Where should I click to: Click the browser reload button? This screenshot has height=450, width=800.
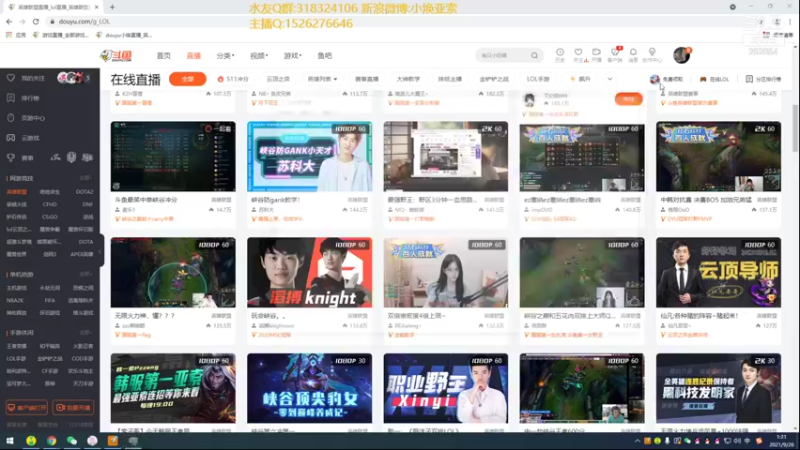tap(36, 21)
